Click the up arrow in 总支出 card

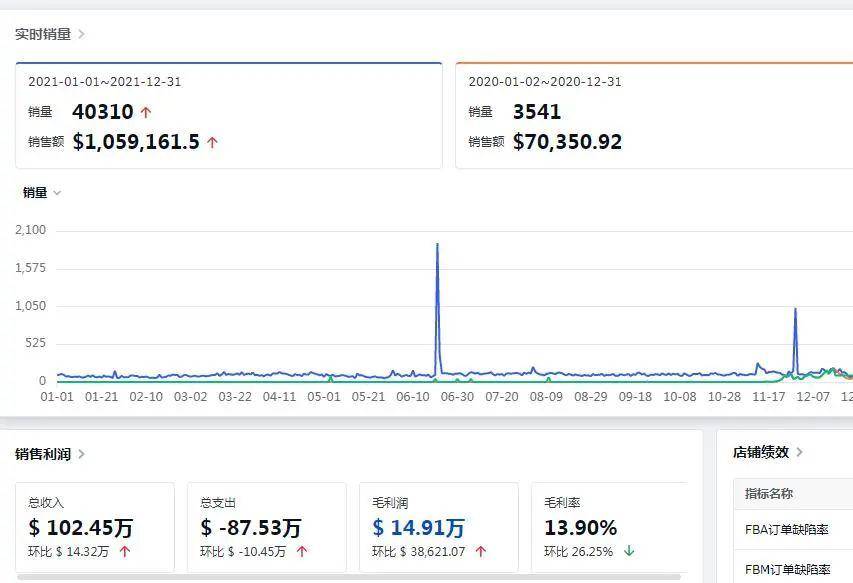pyautogui.click(x=302, y=551)
